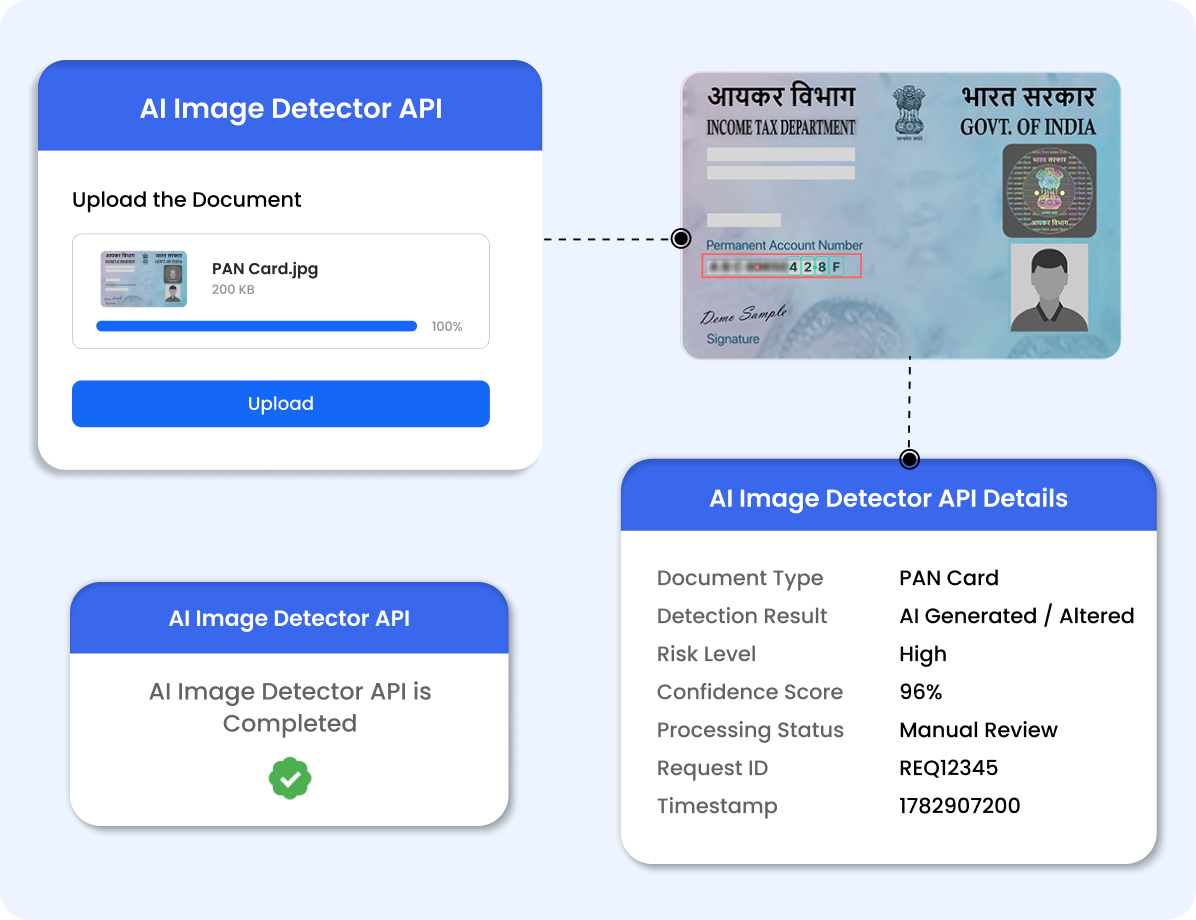Click the upload progress bar

pos(256,327)
